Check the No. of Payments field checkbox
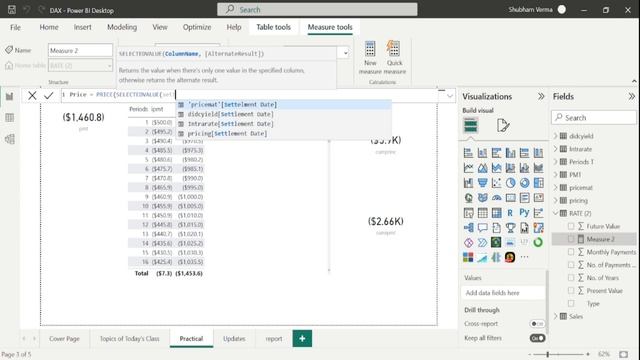The image size is (640, 360). [571, 265]
